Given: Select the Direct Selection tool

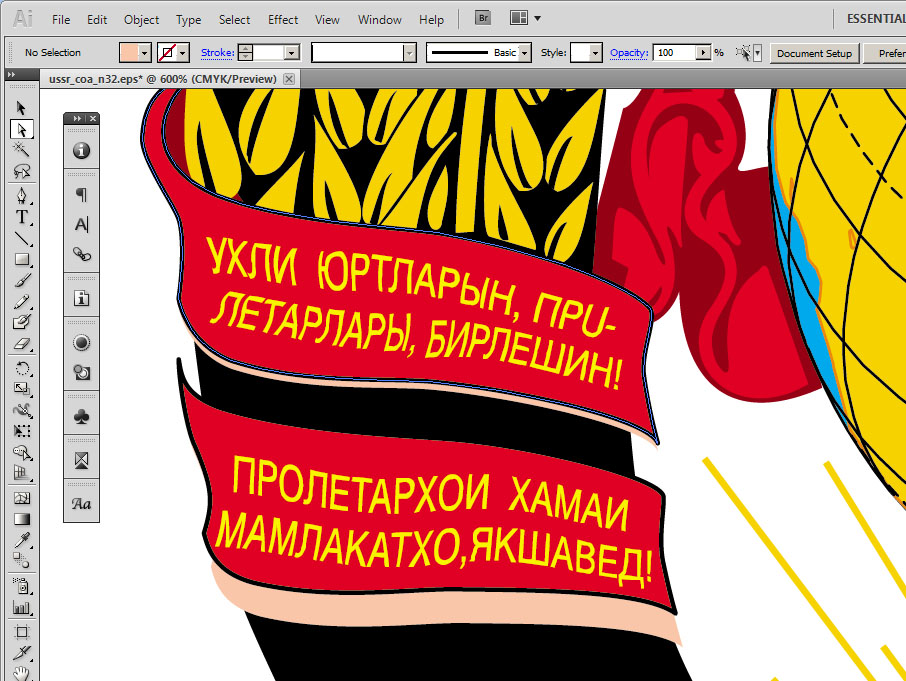Looking at the screenshot, I should [x=21, y=129].
